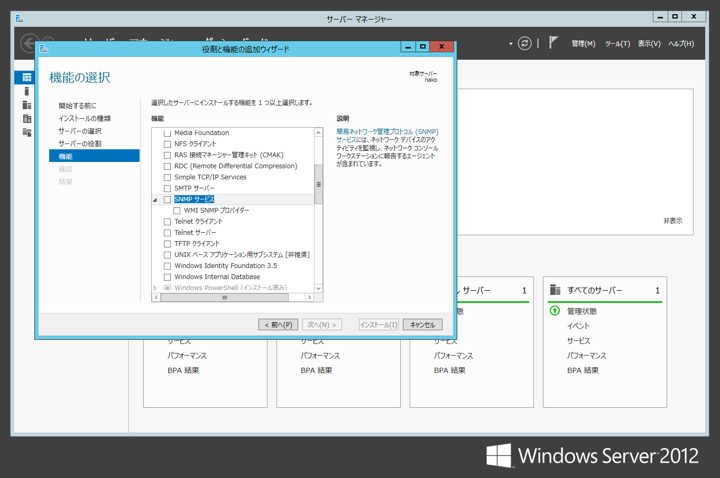Select the 機能 wizard step

click(x=94, y=156)
